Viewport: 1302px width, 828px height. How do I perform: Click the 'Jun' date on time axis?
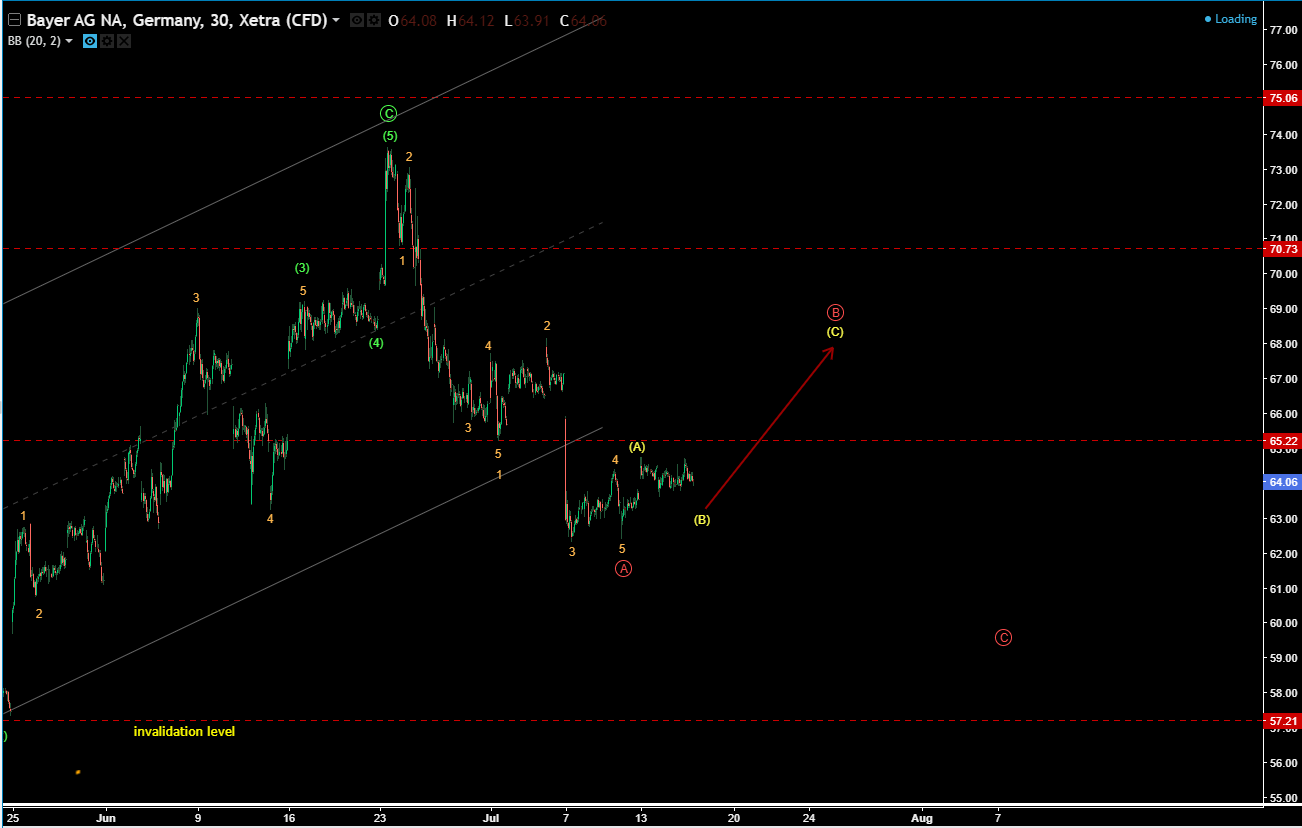point(107,817)
